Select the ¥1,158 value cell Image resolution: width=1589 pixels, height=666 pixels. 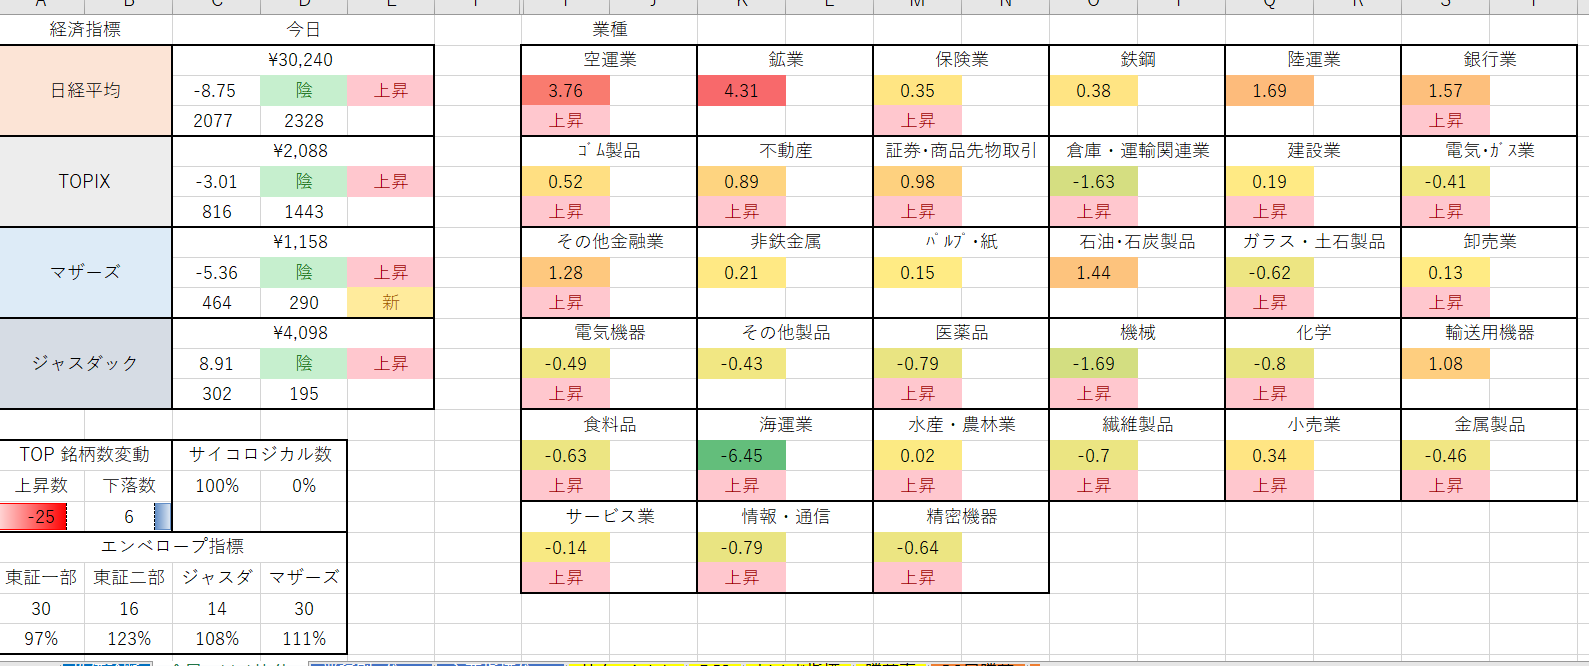pyautogui.click(x=303, y=243)
